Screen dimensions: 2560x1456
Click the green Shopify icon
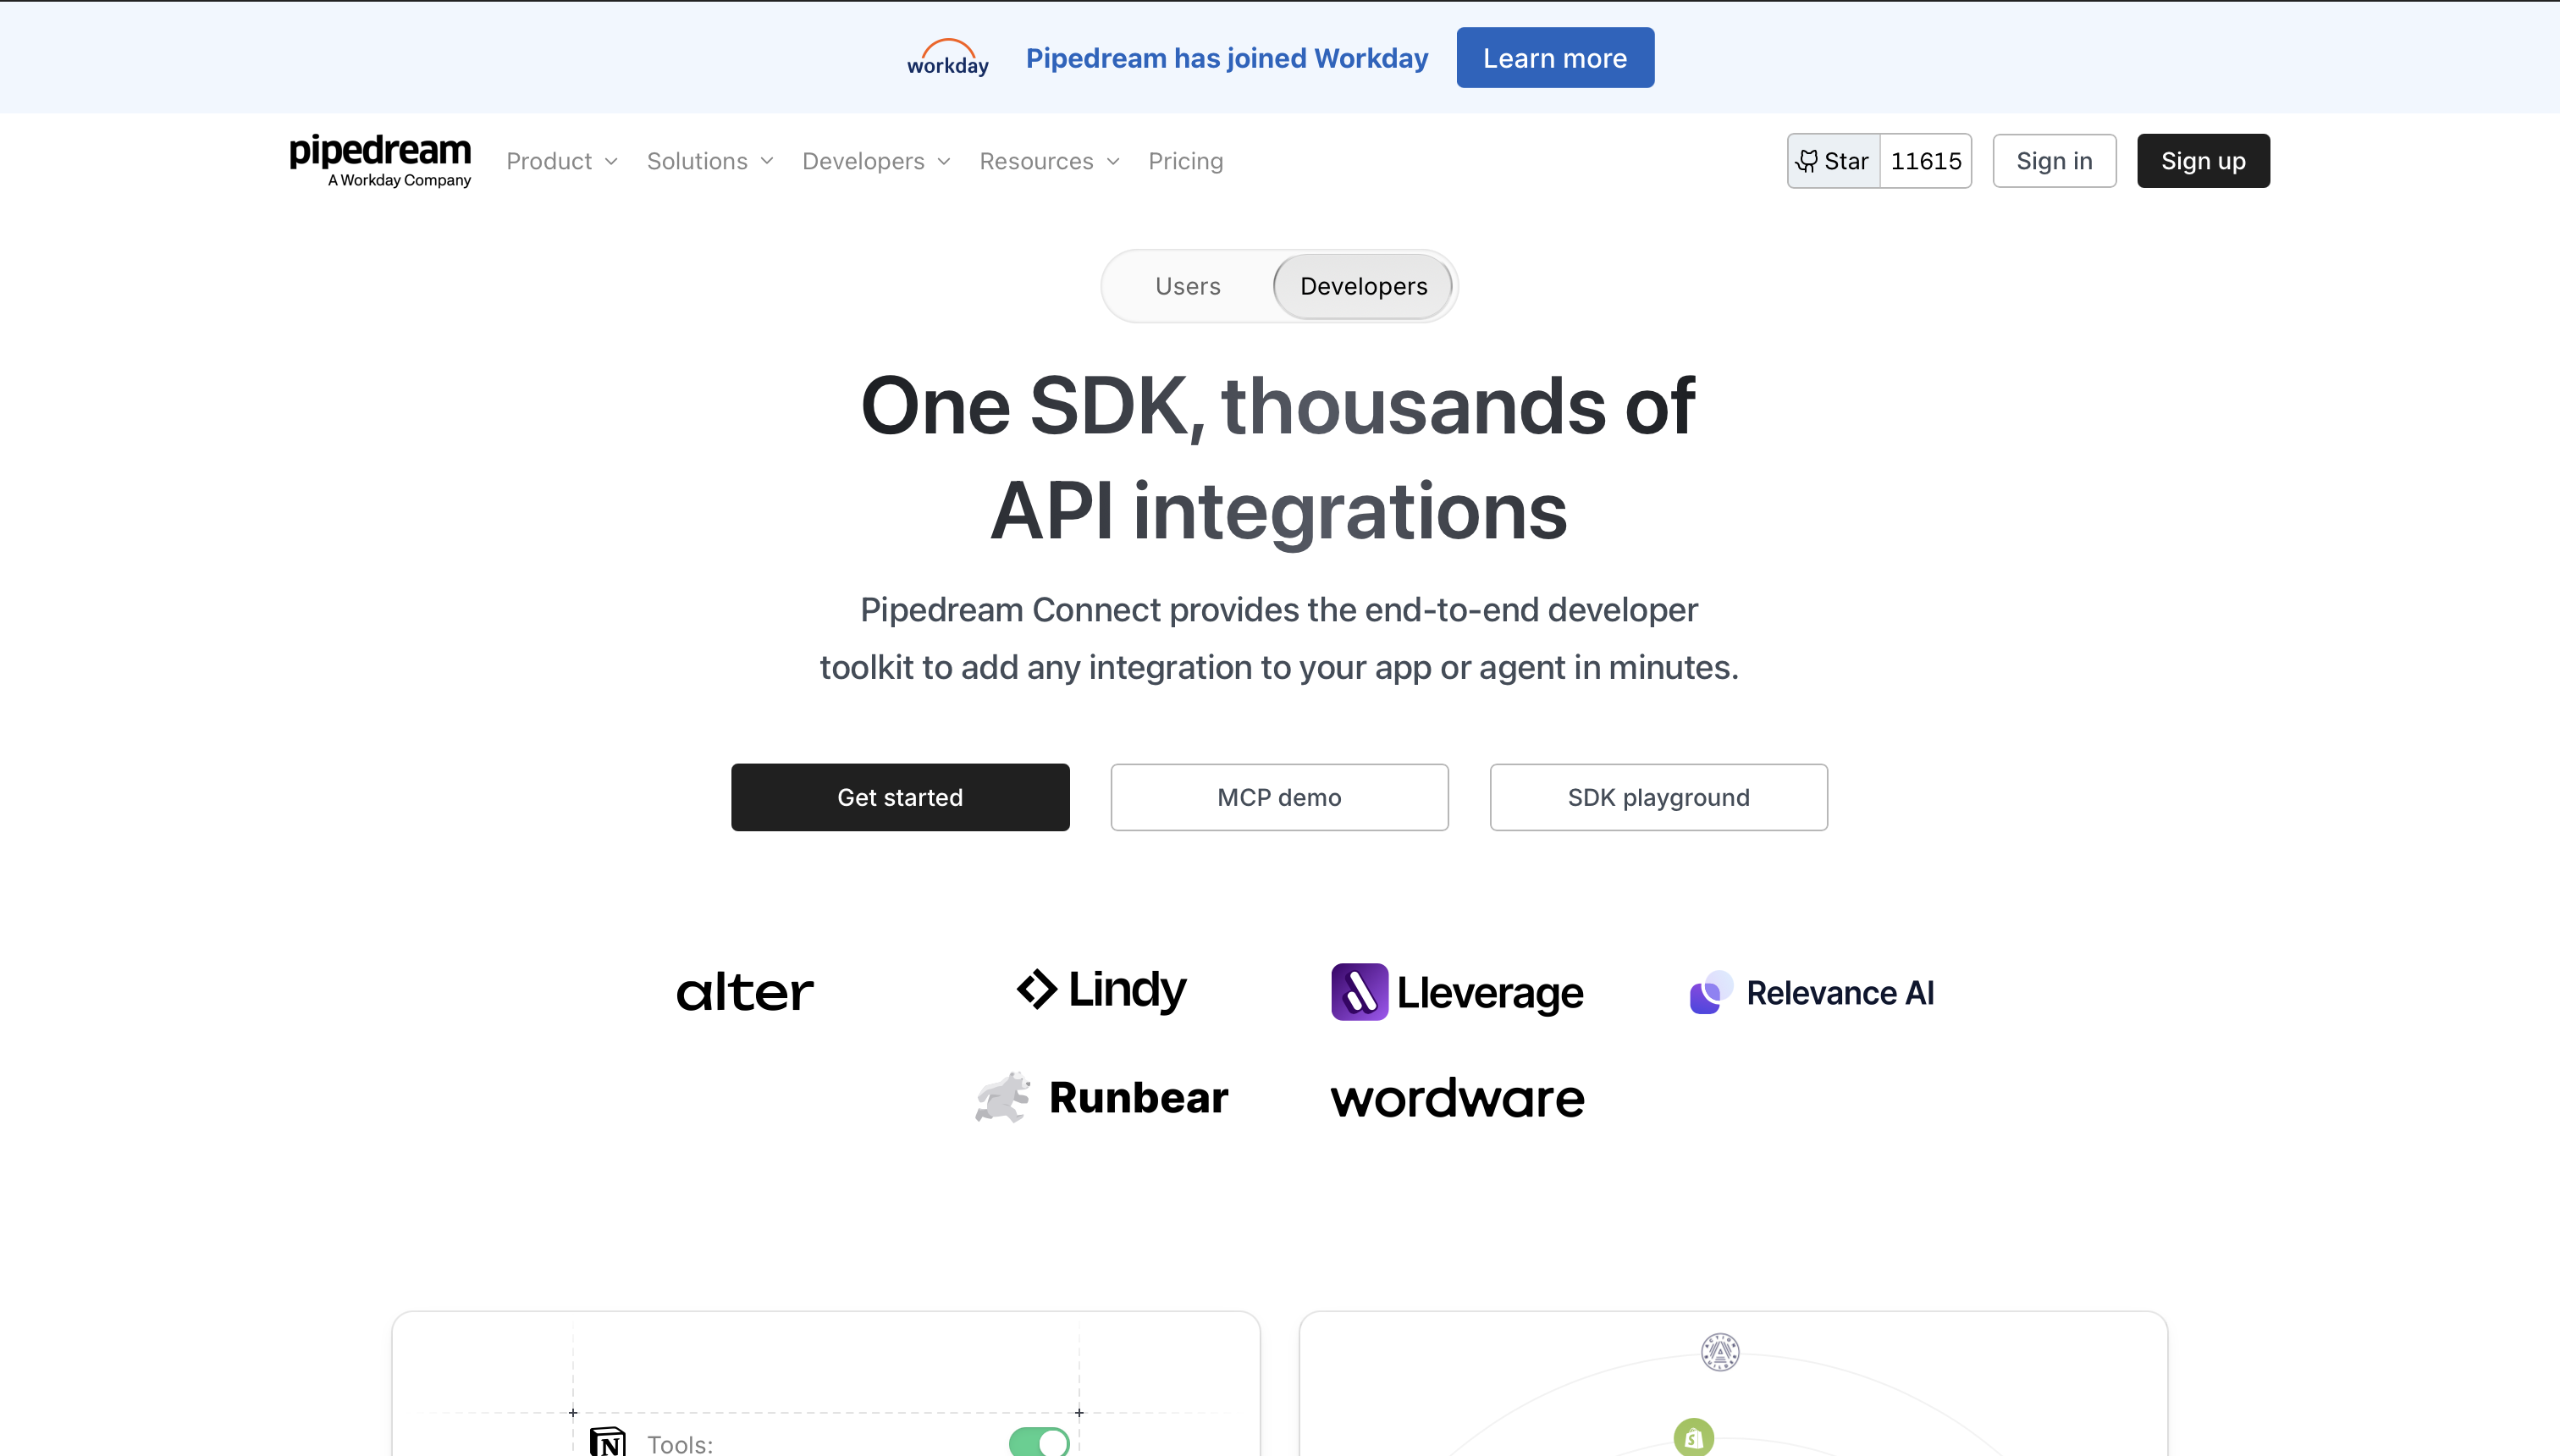tap(1693, 1437)
